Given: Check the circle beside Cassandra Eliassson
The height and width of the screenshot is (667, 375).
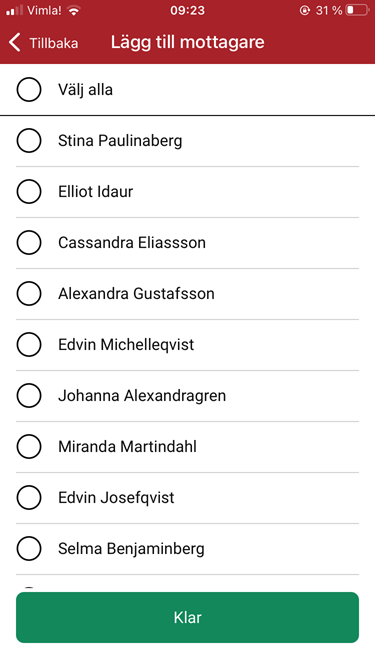Looking at the screenshot, I should point(29,242).
